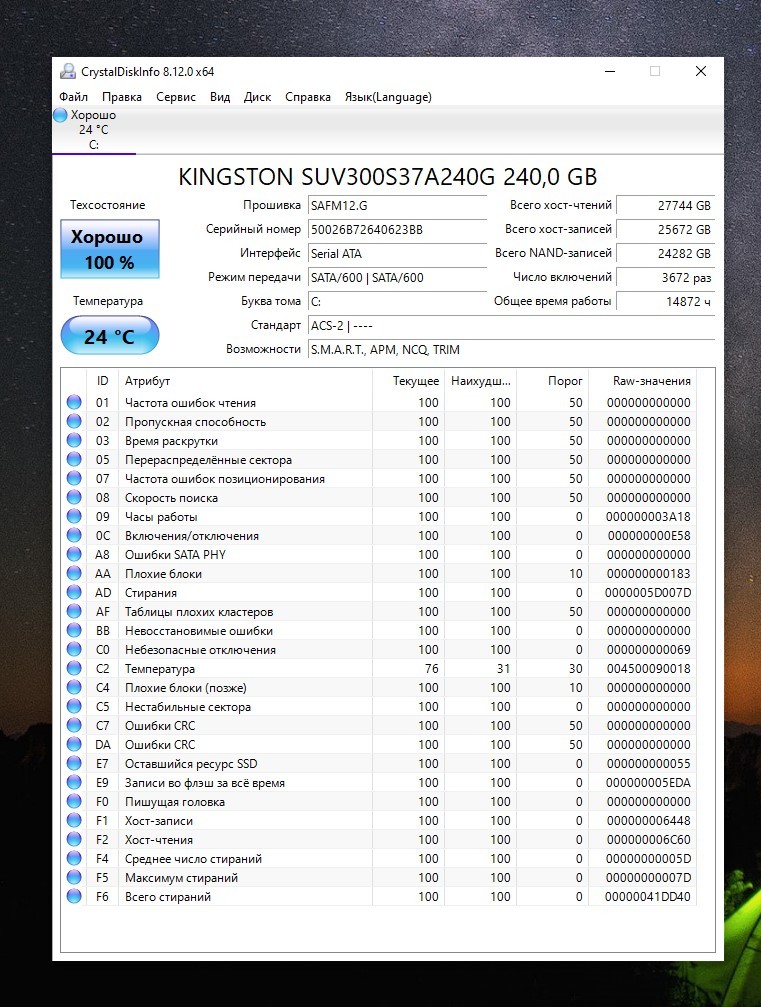
Task: Click the status orb for attribute E9
Action: tap(74, 782)
